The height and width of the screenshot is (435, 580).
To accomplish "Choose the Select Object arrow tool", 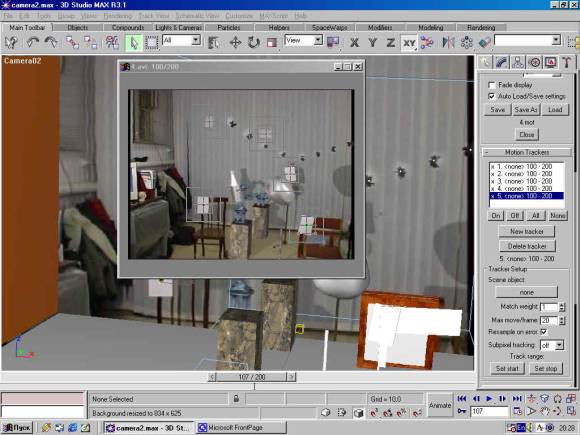I will click(134, 43).
